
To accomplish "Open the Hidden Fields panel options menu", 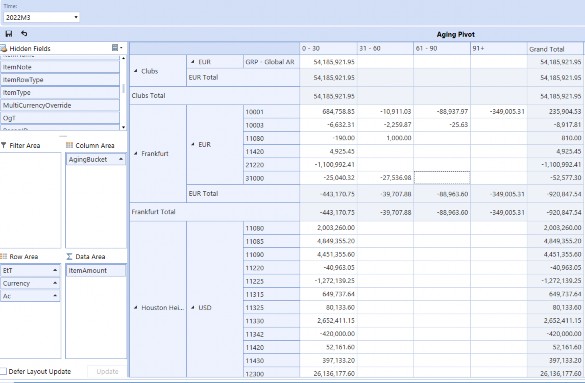I will 118,48.
